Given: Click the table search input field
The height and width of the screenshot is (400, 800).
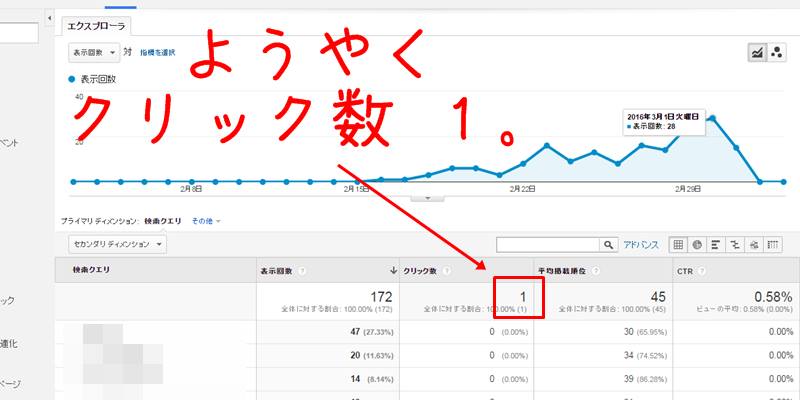Looking at the screenshot, I should [x=547, y=244].
